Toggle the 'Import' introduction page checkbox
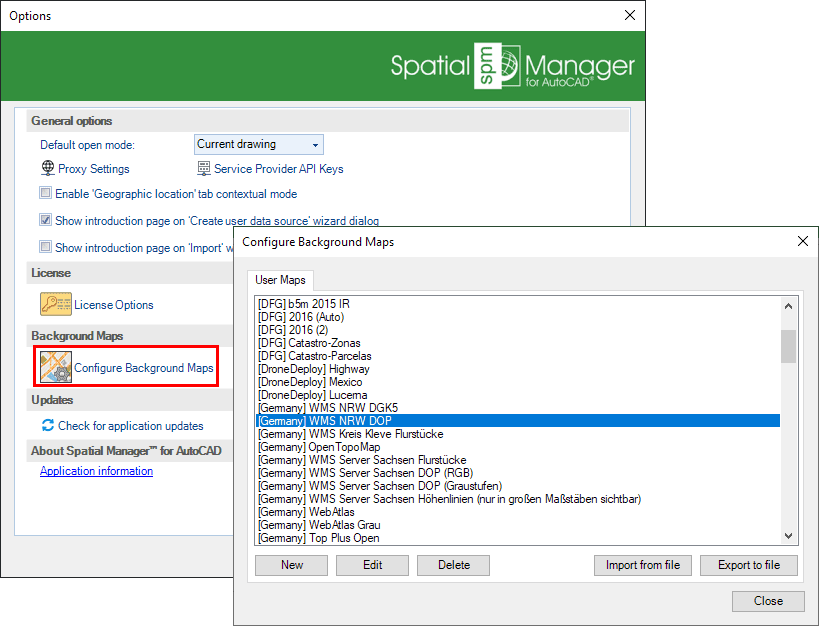The image size is (819, 626). point(46,247)
